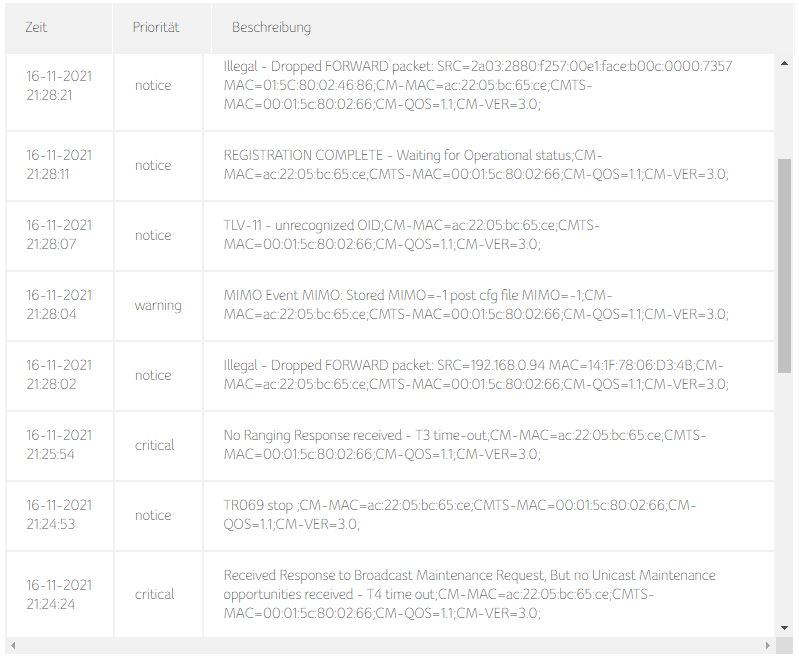Select the No Ranging Response T3 entry
Viewport: 799px width, 661px height.
(x=465, y=445)
